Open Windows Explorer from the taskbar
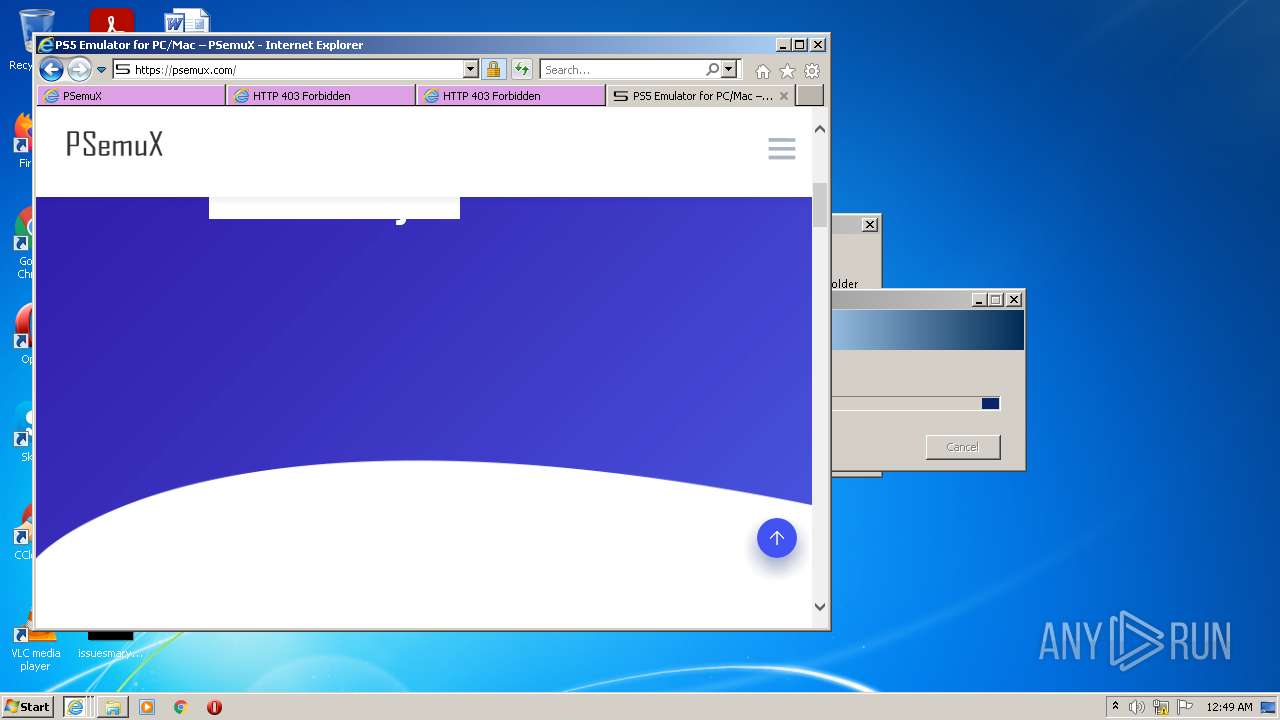The width and height of the screenshot is (1280, 720). click(x=112, y=707)
